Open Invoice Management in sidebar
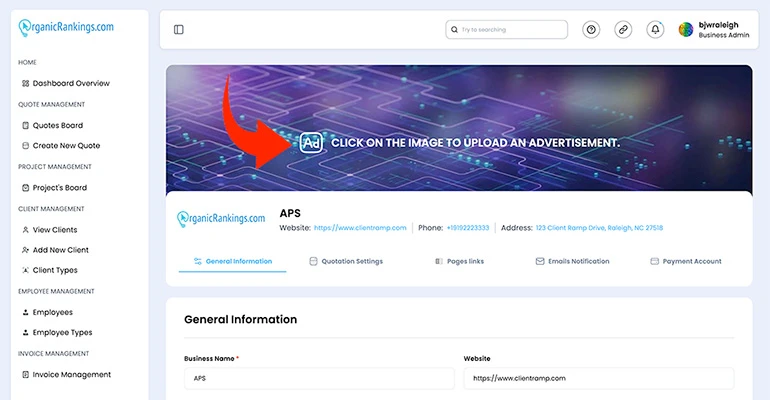The height and width of the screenshot is (400, 770). point(71,374)
